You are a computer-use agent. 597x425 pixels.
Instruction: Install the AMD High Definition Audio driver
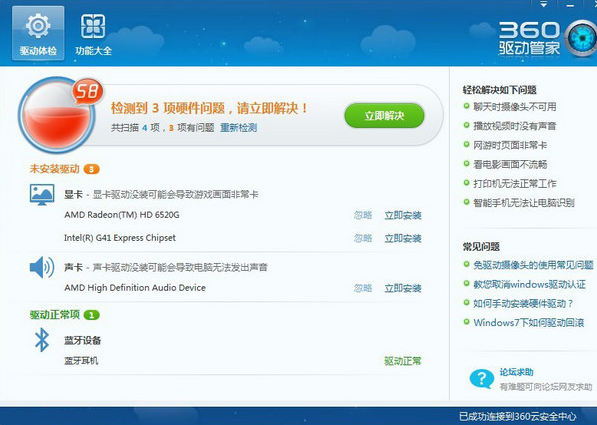(x=403, y=288)
